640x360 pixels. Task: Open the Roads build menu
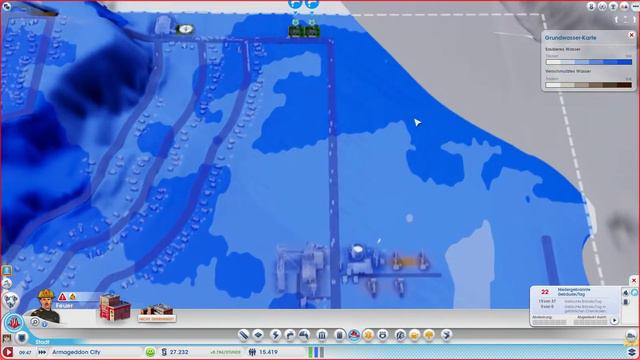coord(243,335)
